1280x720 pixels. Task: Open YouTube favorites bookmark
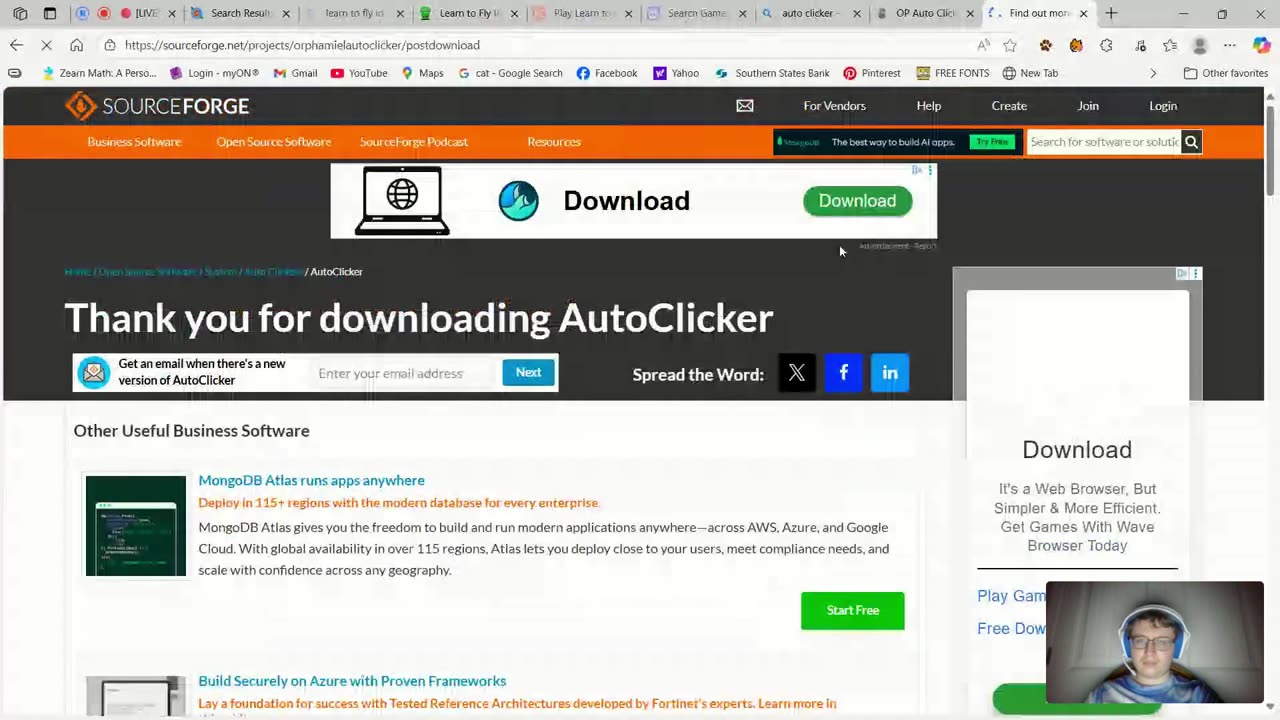click(x=358, y=73)
